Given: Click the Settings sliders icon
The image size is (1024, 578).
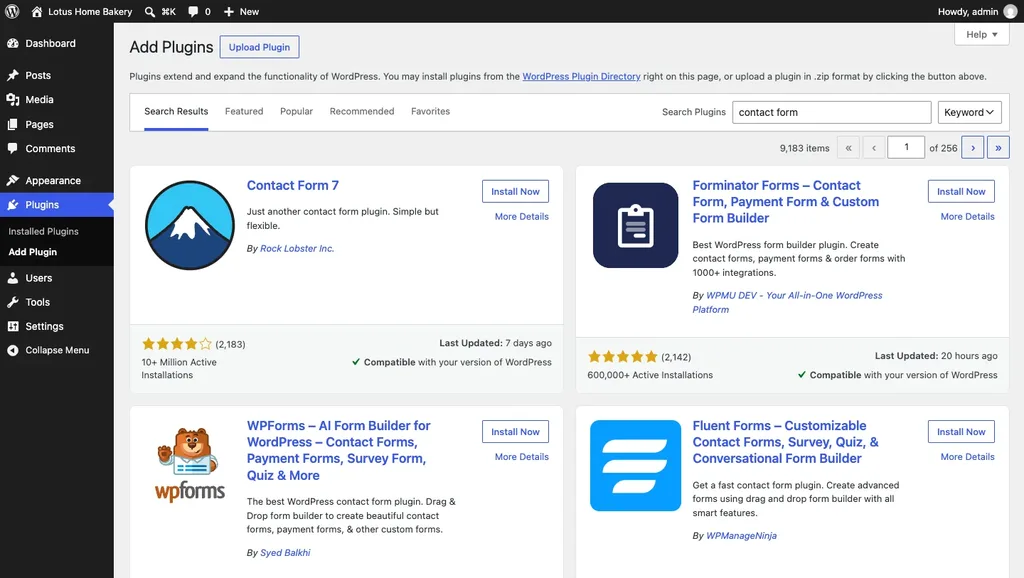Looking at the screenshot, I should [12, 326].
